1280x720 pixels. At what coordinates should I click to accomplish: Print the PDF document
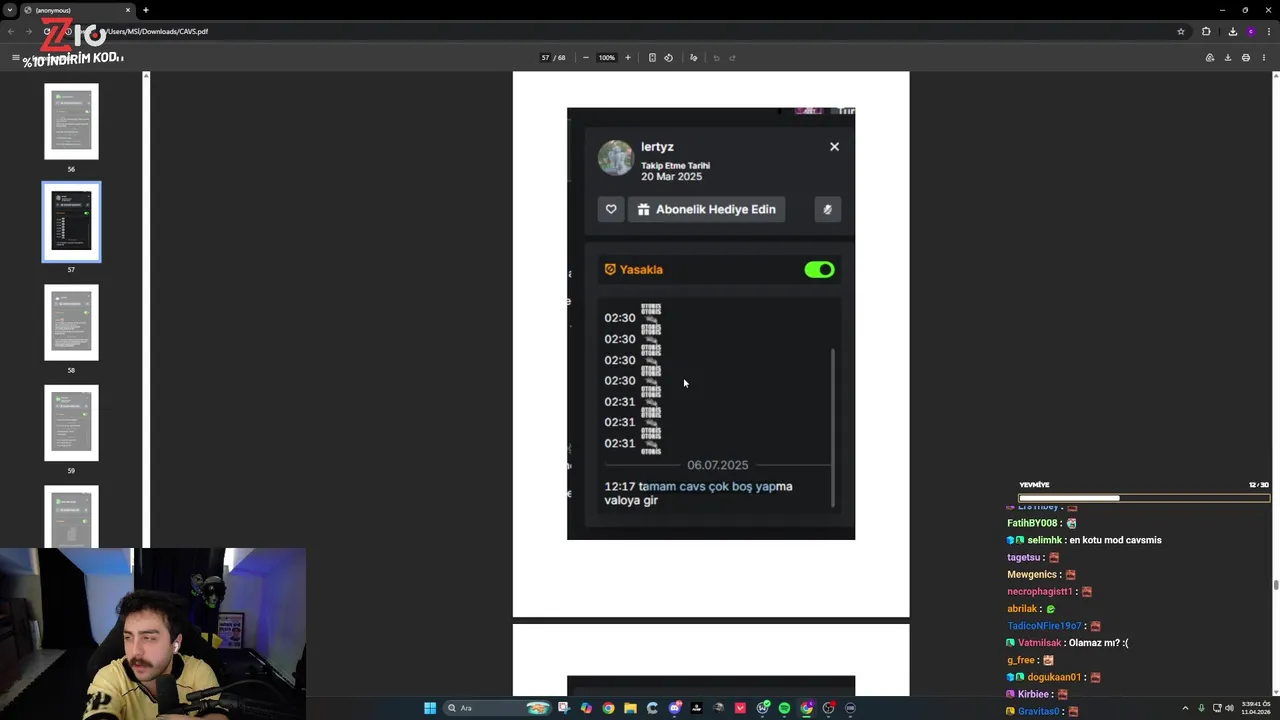point(1246,58)
